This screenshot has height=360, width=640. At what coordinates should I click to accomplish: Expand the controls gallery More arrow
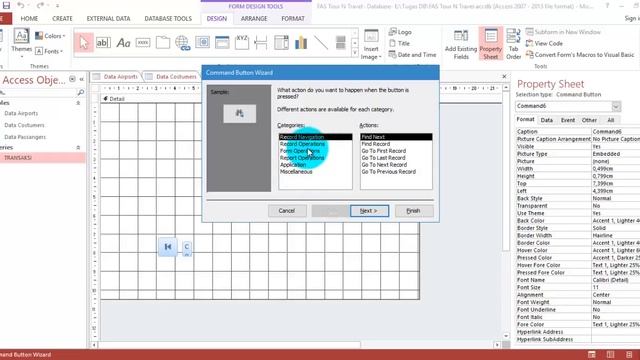(355, 53)
